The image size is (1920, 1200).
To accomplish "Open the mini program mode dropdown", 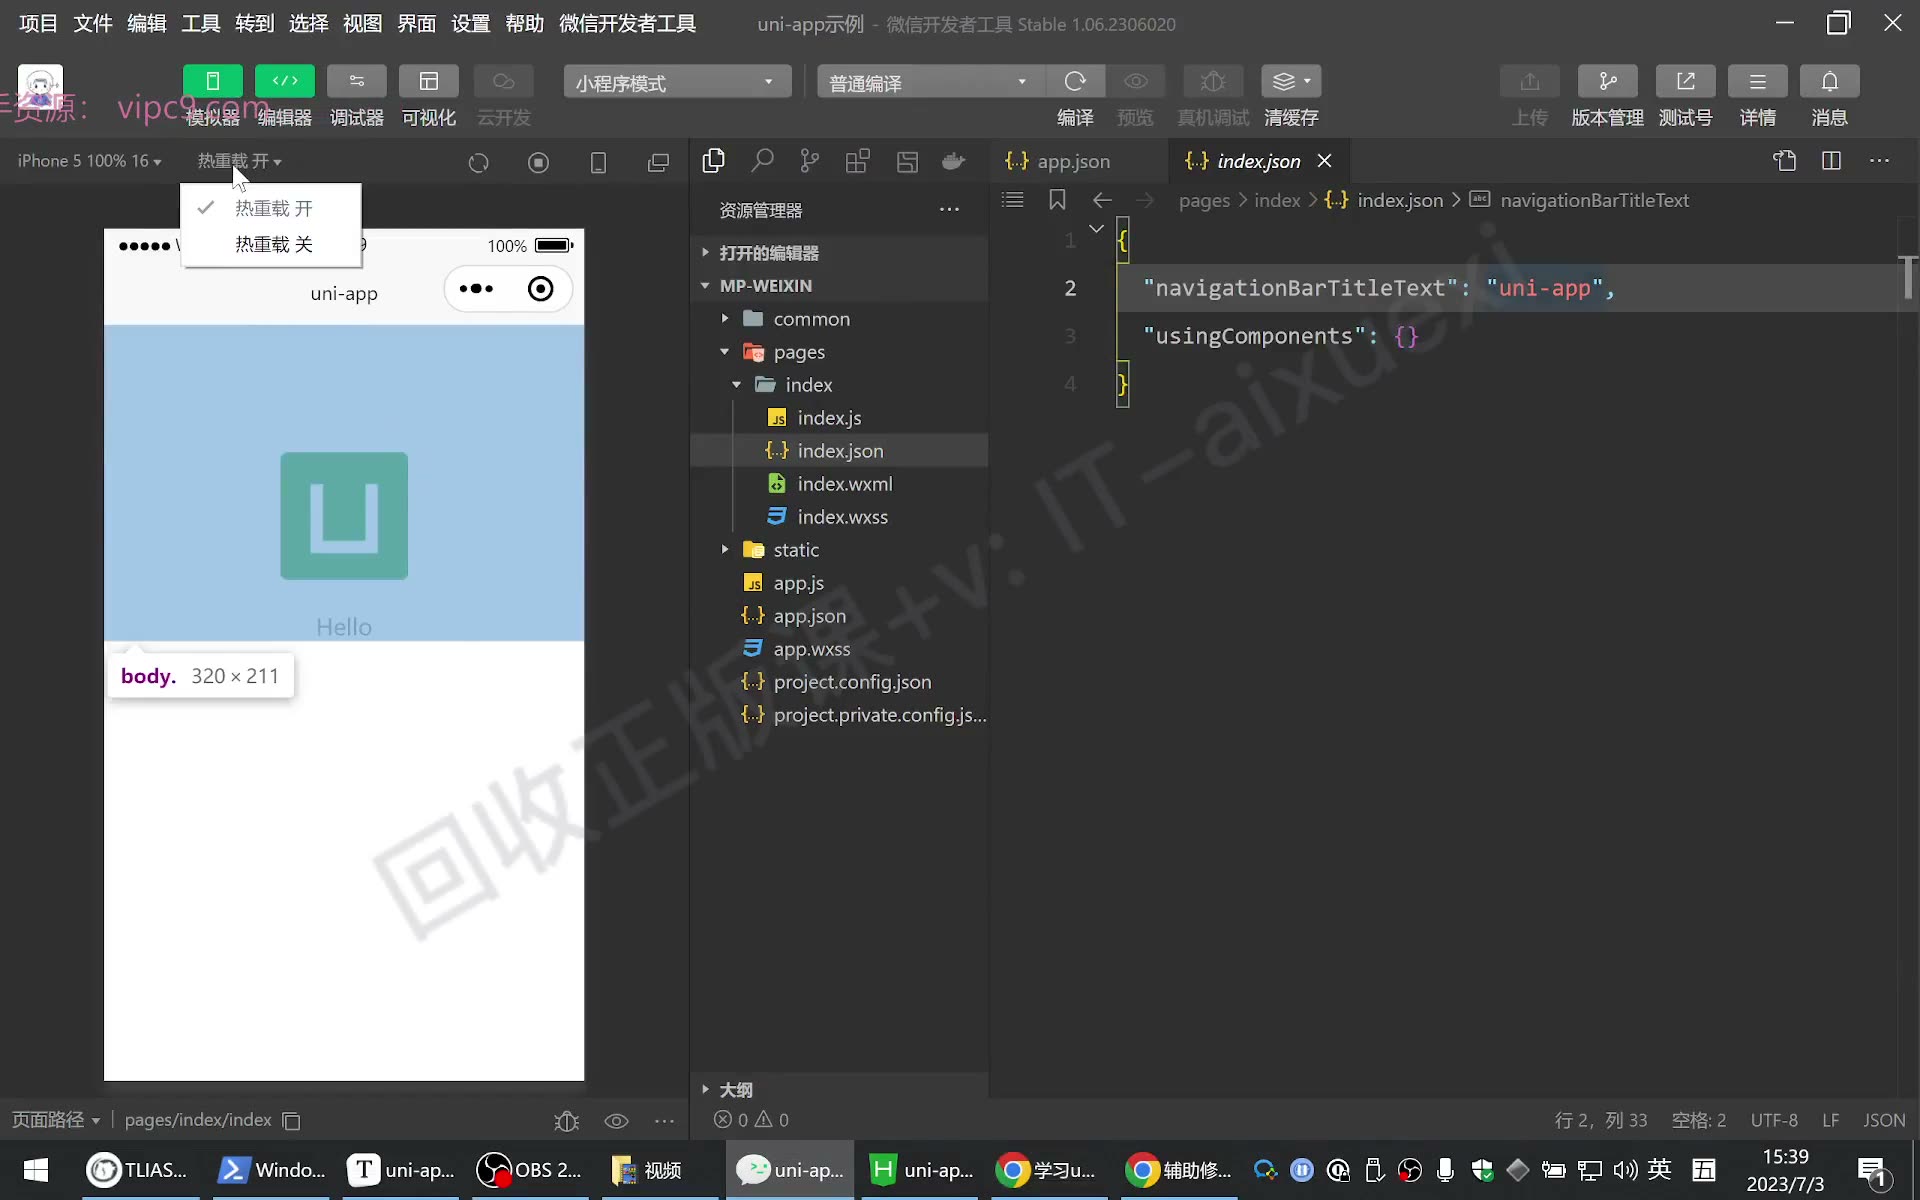I will pyautogui.click(x=677, y=82).
